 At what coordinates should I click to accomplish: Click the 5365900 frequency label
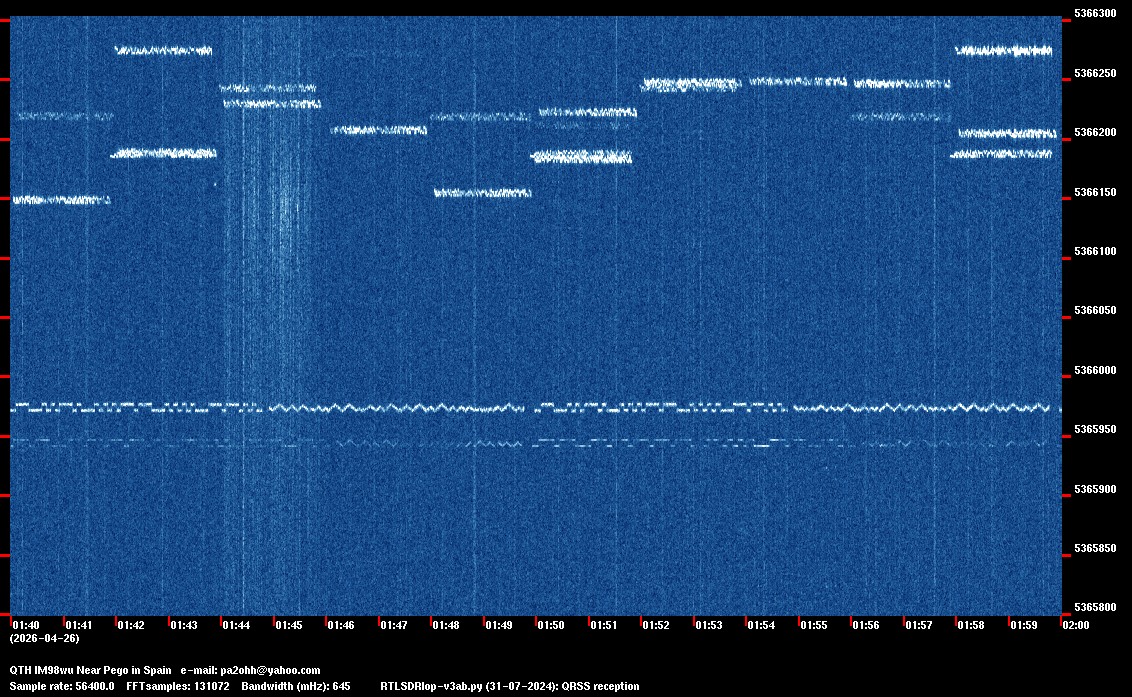pos(1095,489)
